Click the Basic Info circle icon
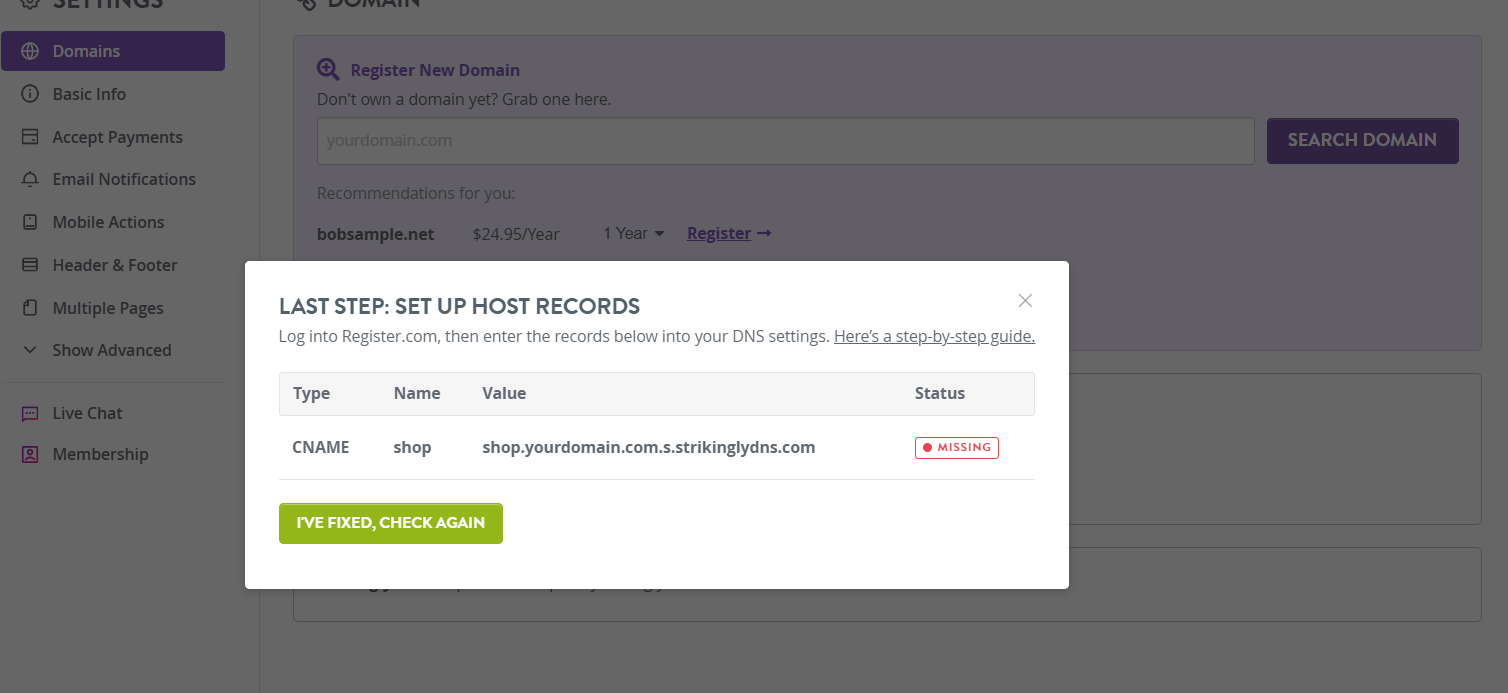Image resolution: width=1508 pixels, height=693 pixels. [30, 94]
